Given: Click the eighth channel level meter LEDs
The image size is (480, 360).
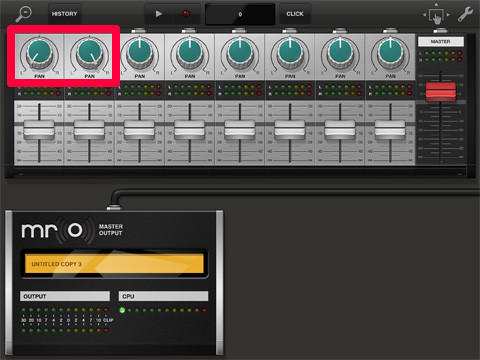Looking at the screenshot, I should point(390,90).
